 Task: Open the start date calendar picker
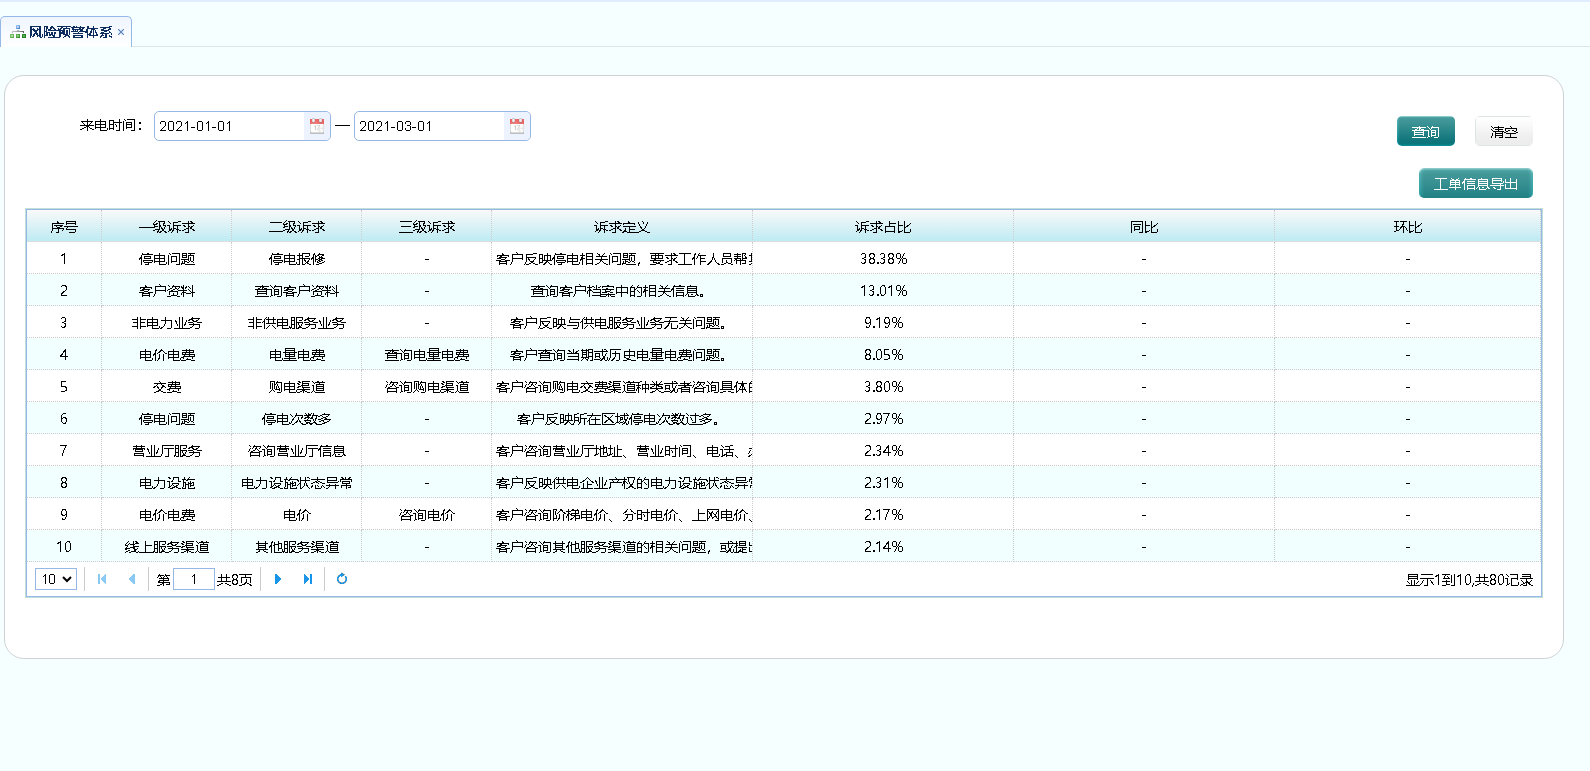(x=317, y=126)
